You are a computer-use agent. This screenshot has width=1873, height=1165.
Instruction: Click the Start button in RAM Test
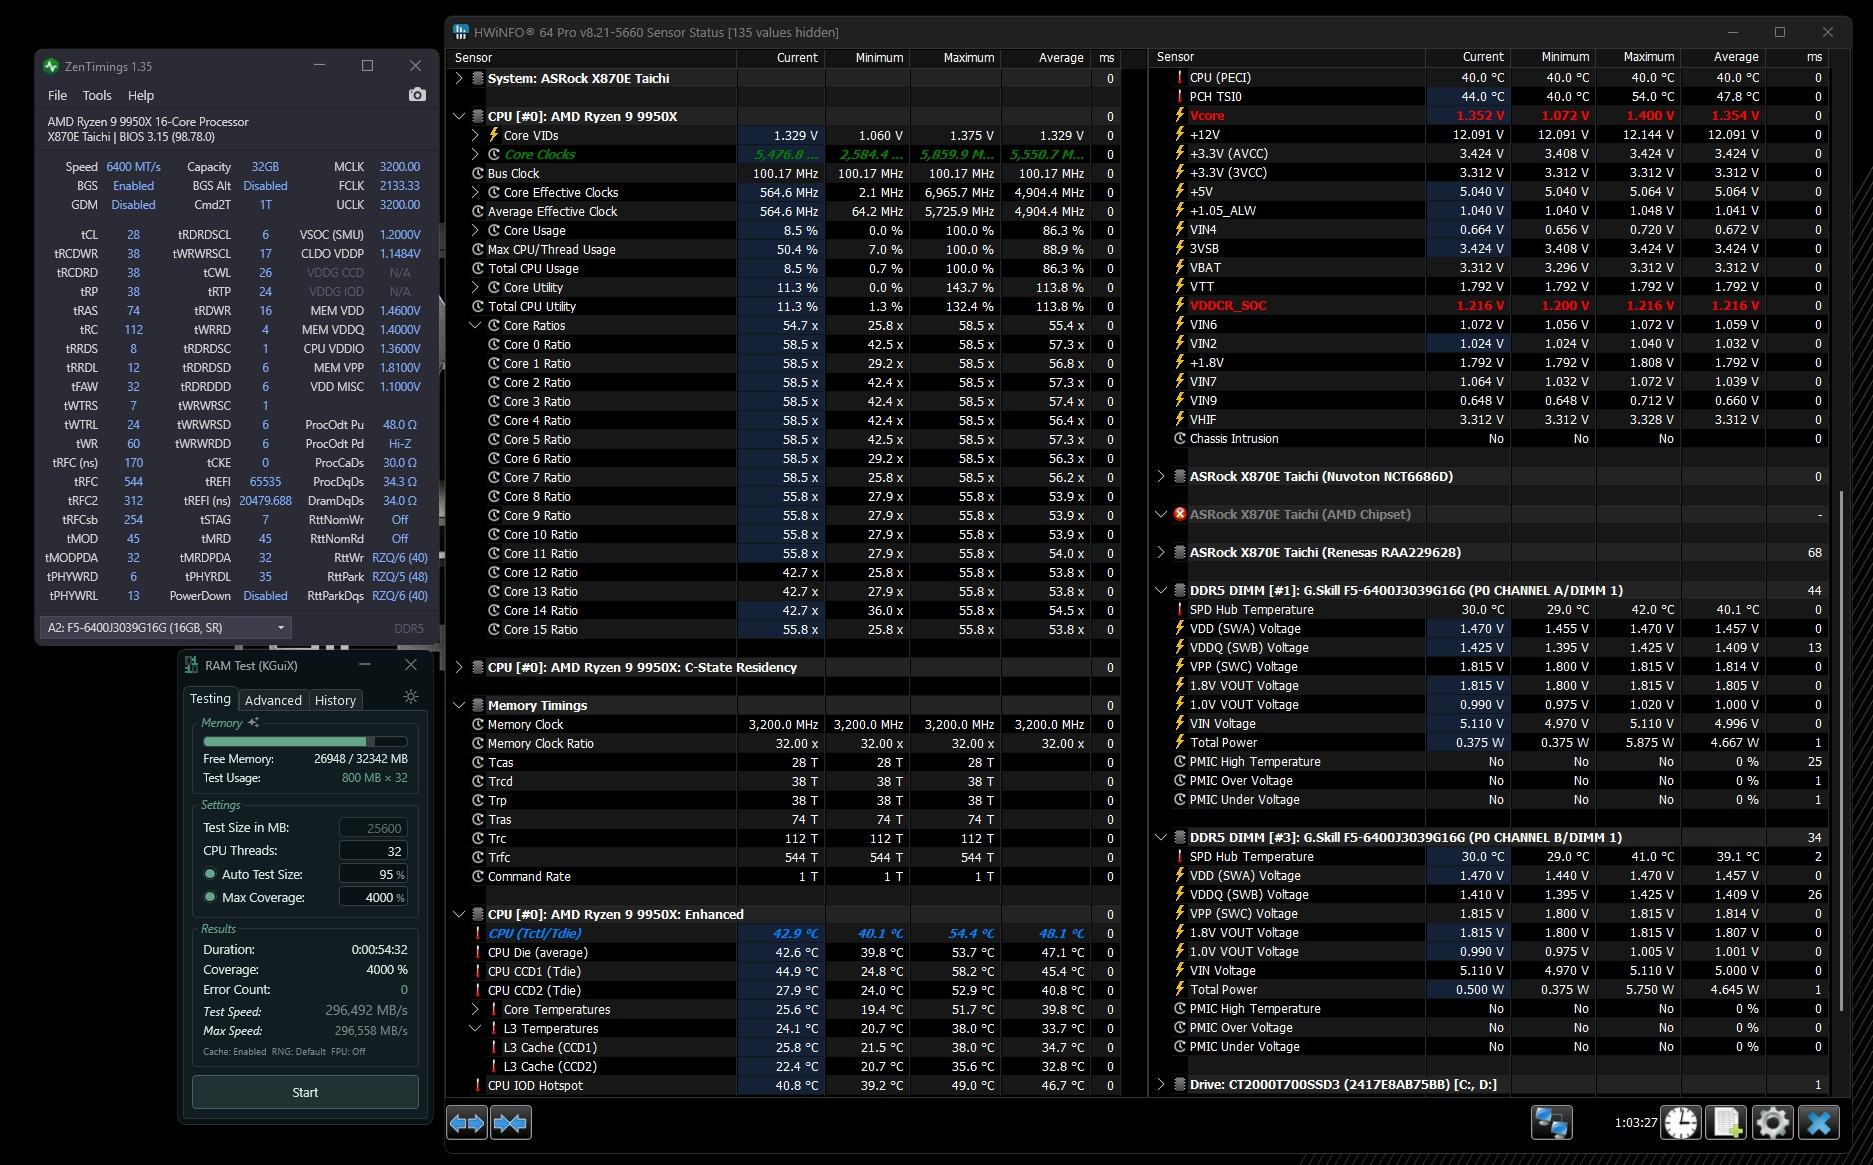pos(305,1092)
